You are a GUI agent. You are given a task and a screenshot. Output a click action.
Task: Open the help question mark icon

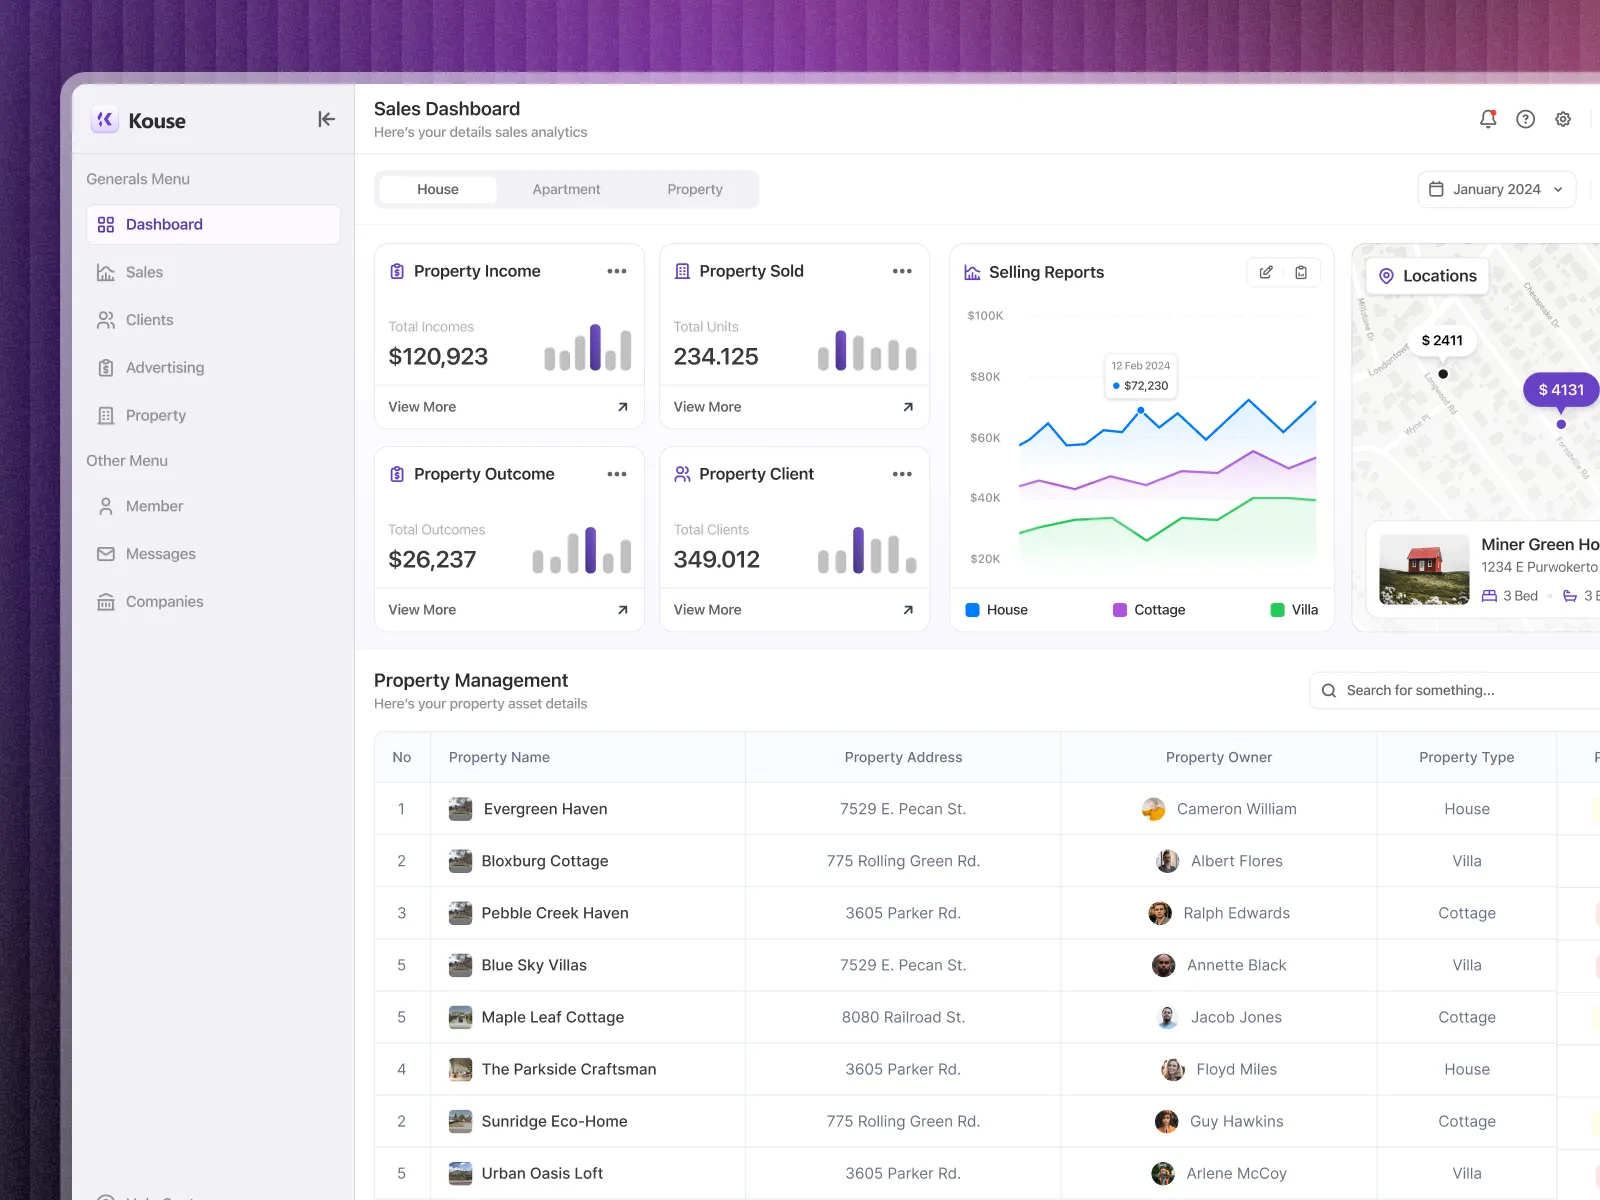(x=1525, y=119)
